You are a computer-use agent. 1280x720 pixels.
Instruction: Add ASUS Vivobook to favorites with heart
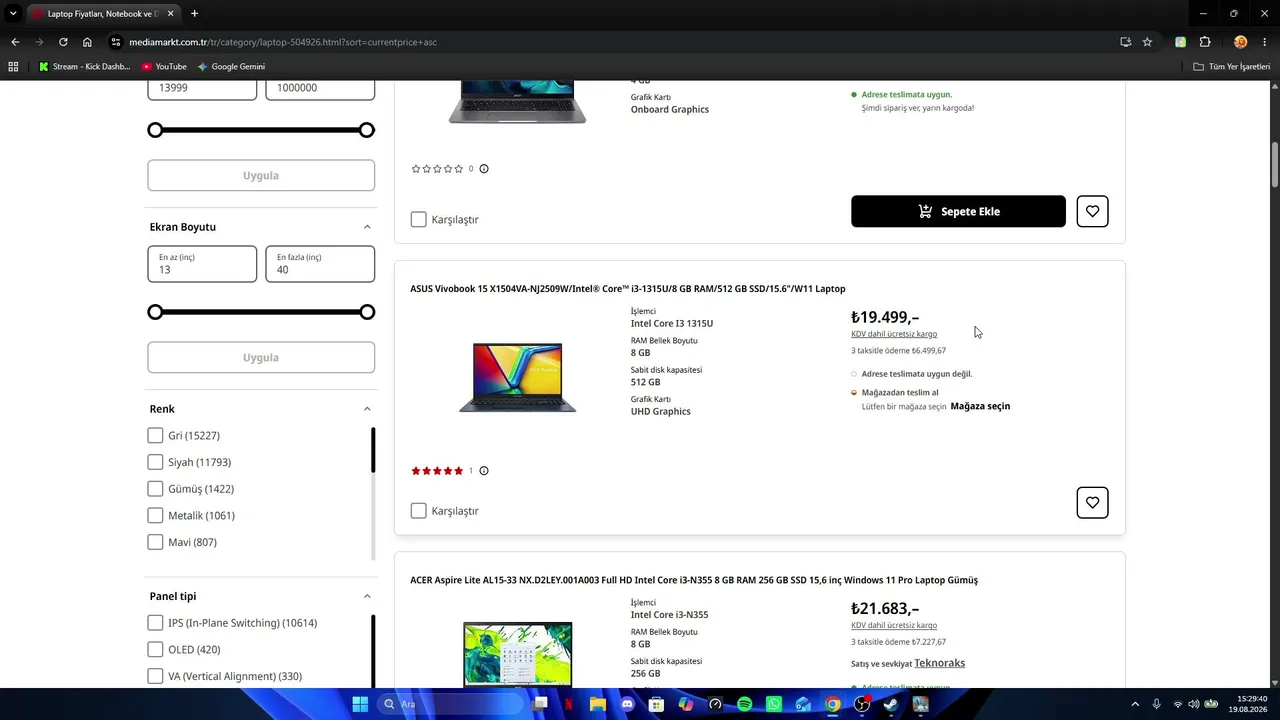[1092, 502]
